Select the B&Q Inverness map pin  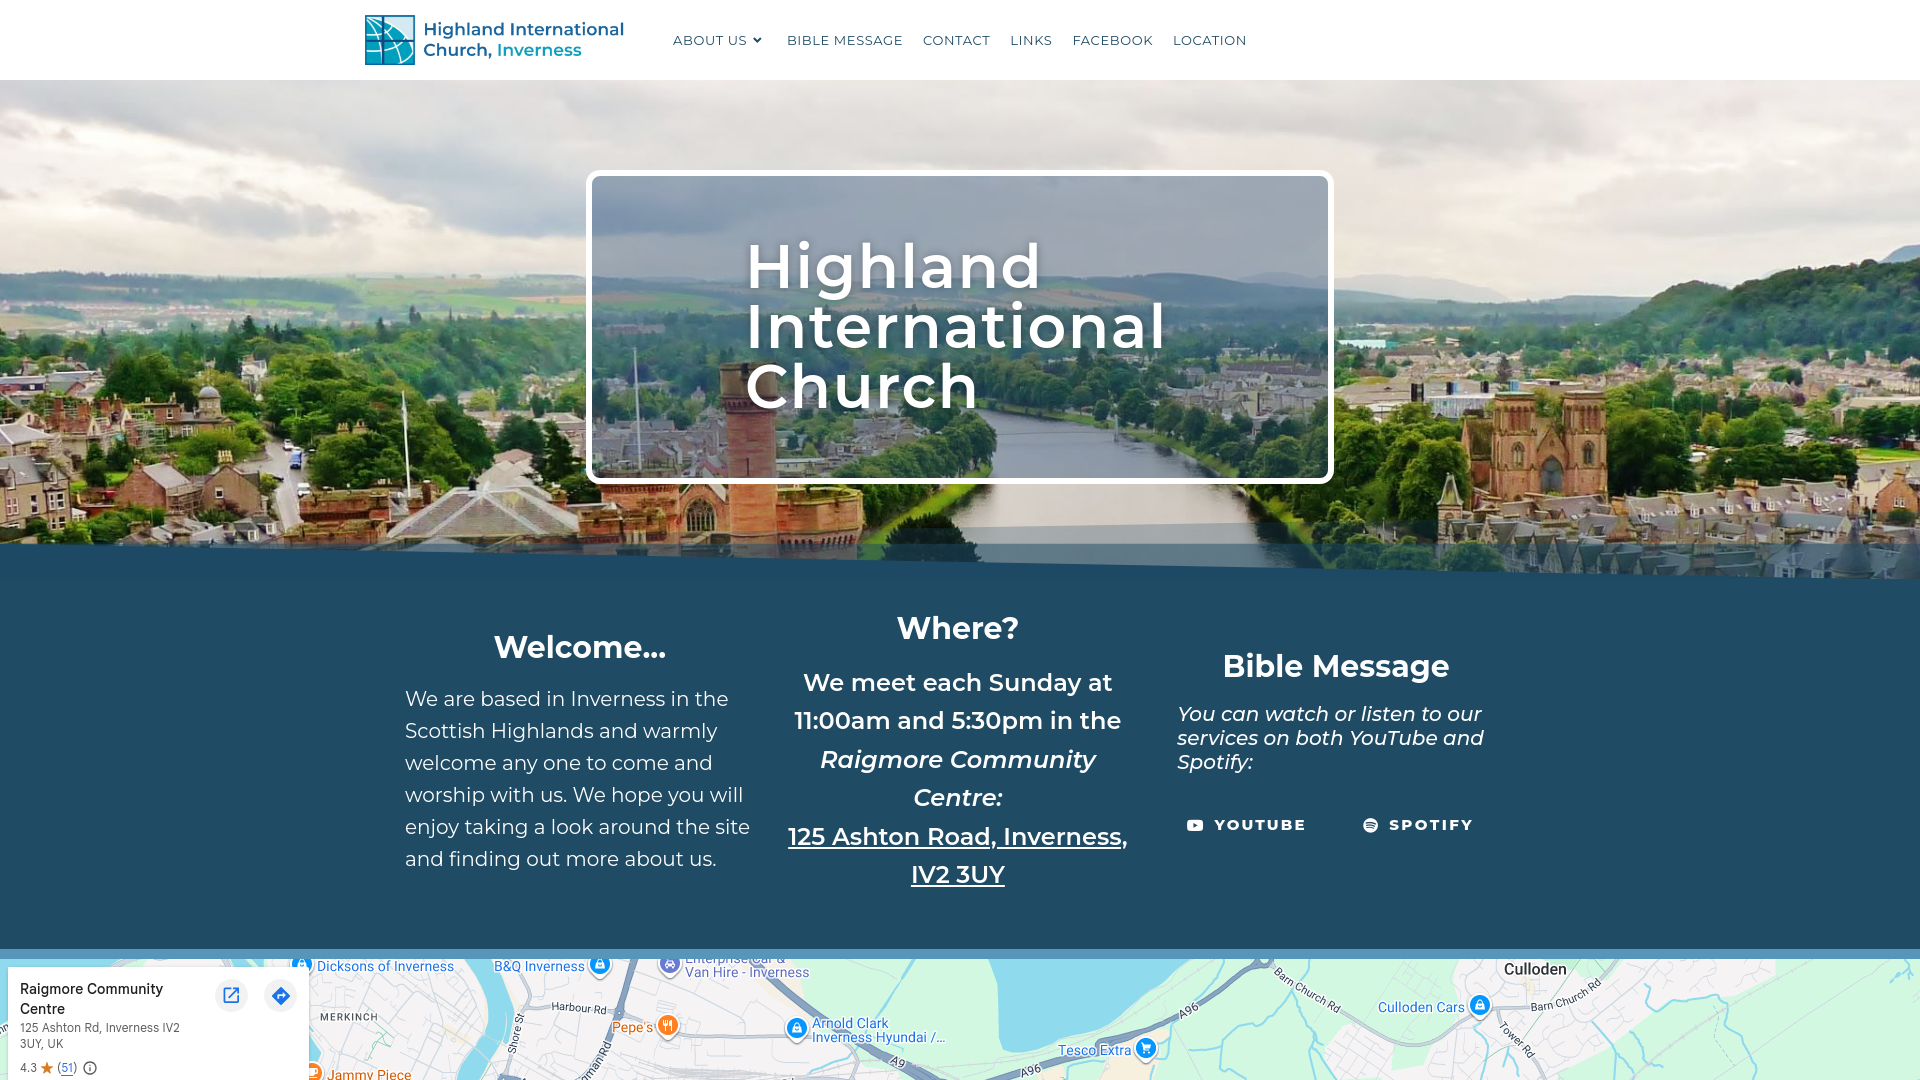(600, 964)
